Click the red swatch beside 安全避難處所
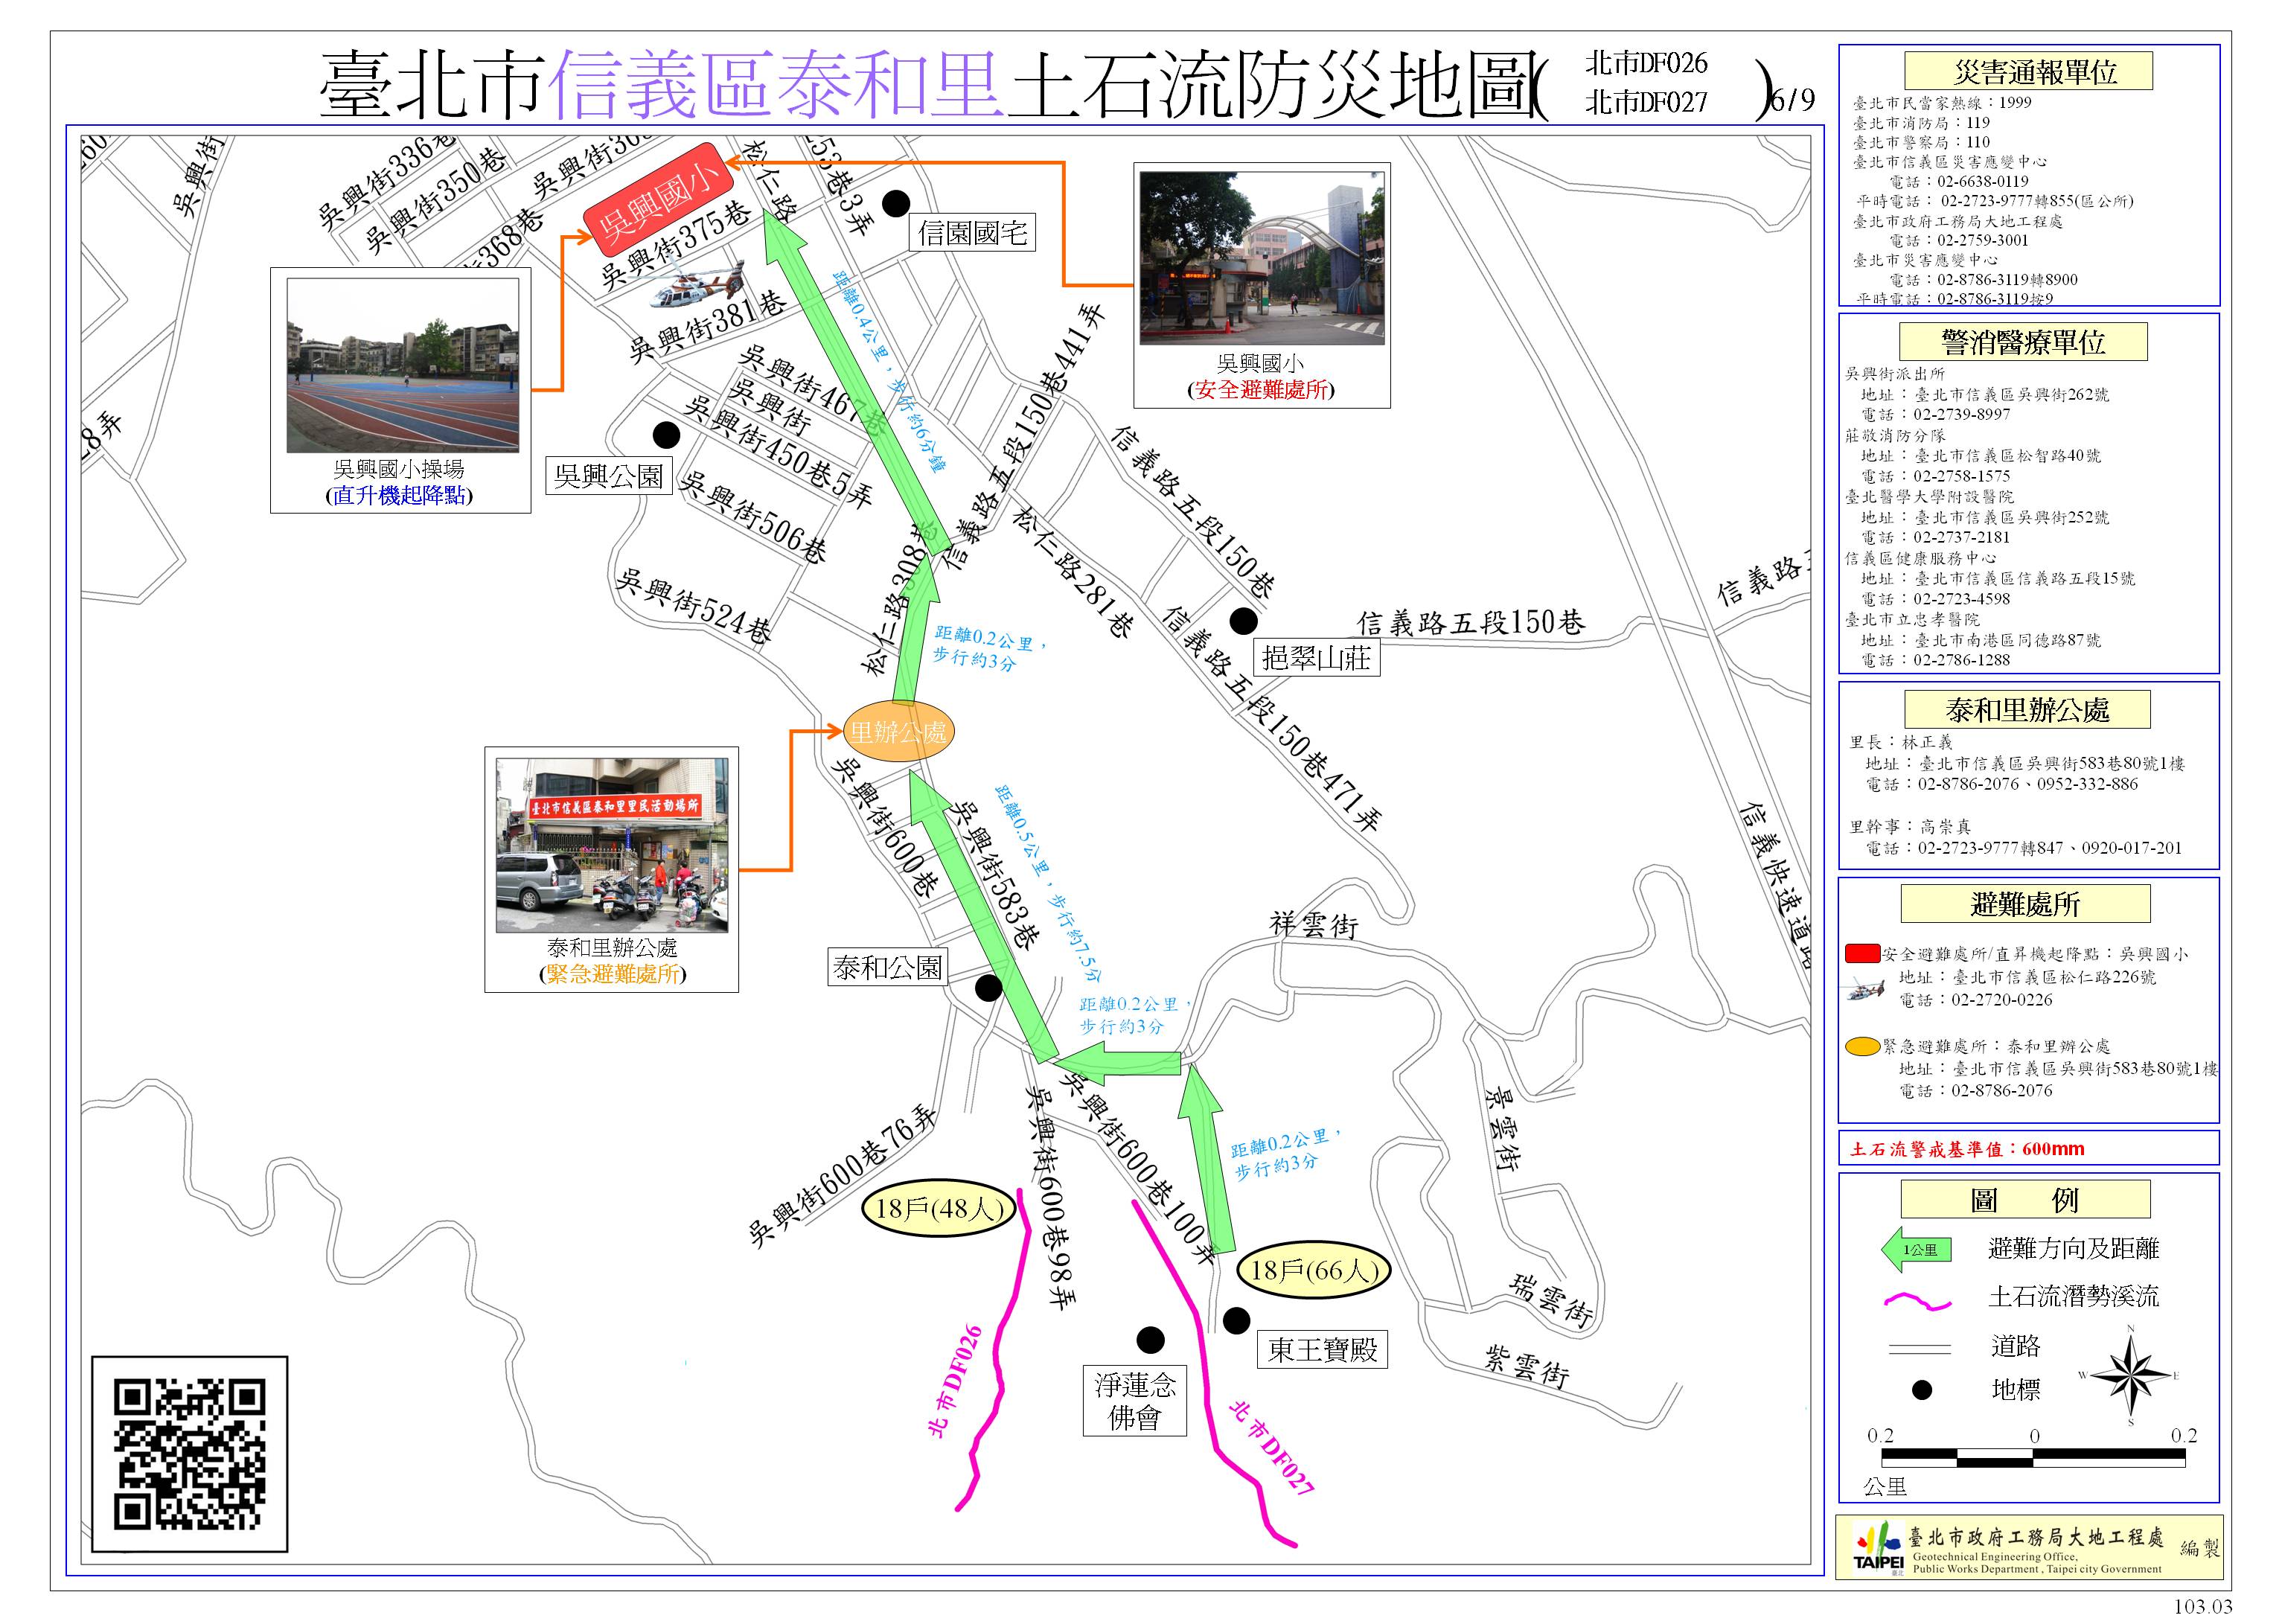This screenshot has height=1624, width=2282. point(1863,953)
